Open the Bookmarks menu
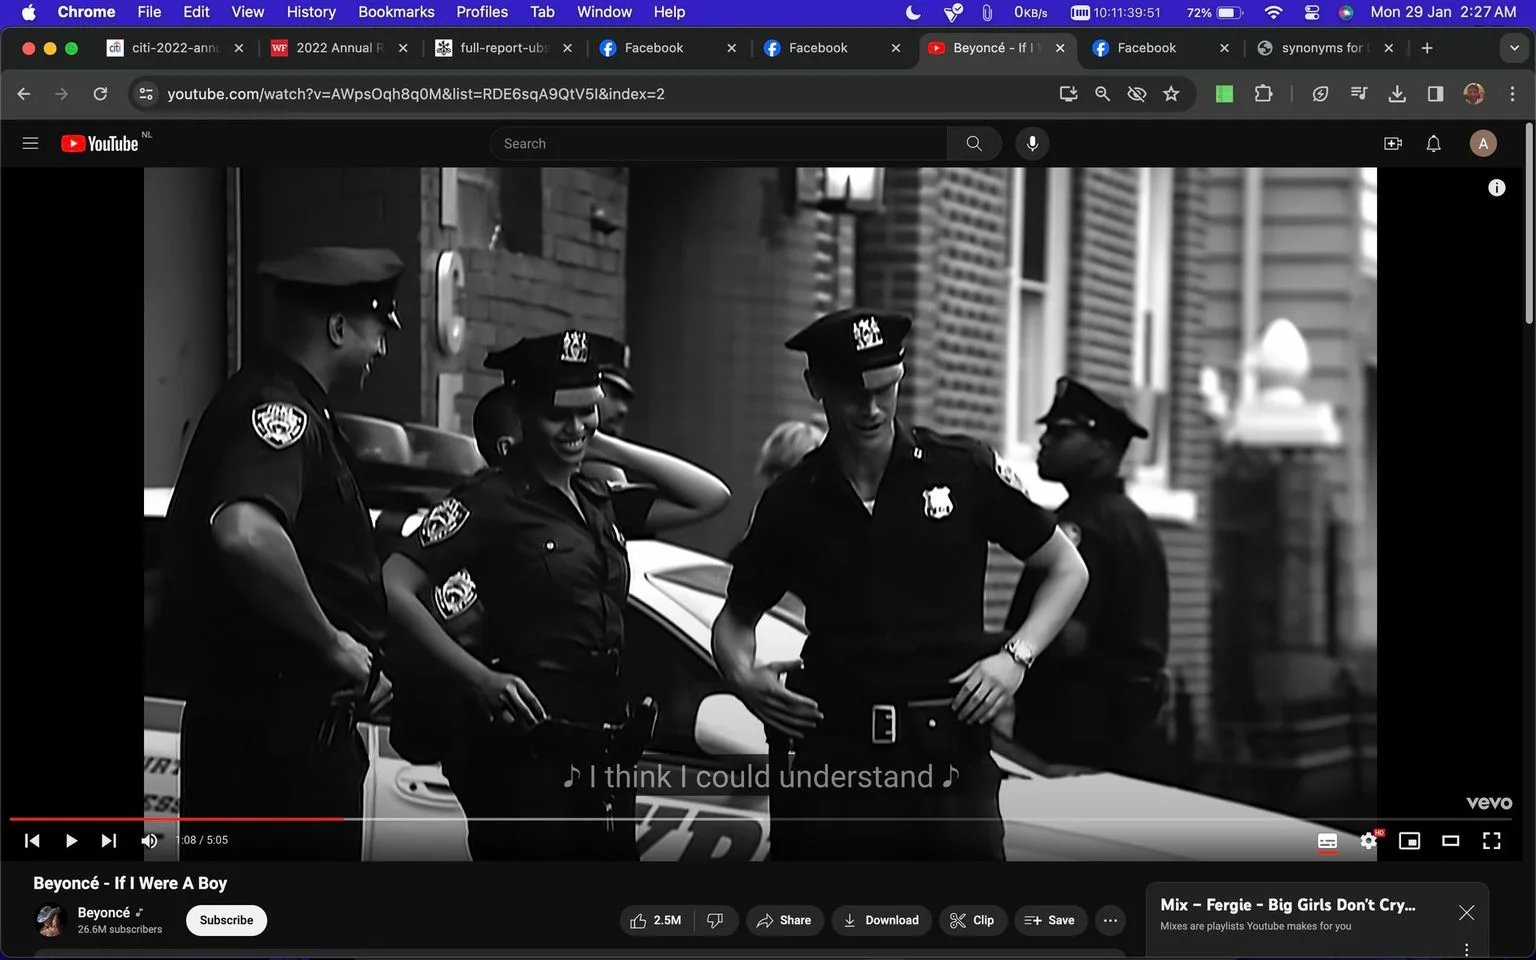 coord(396,12)
